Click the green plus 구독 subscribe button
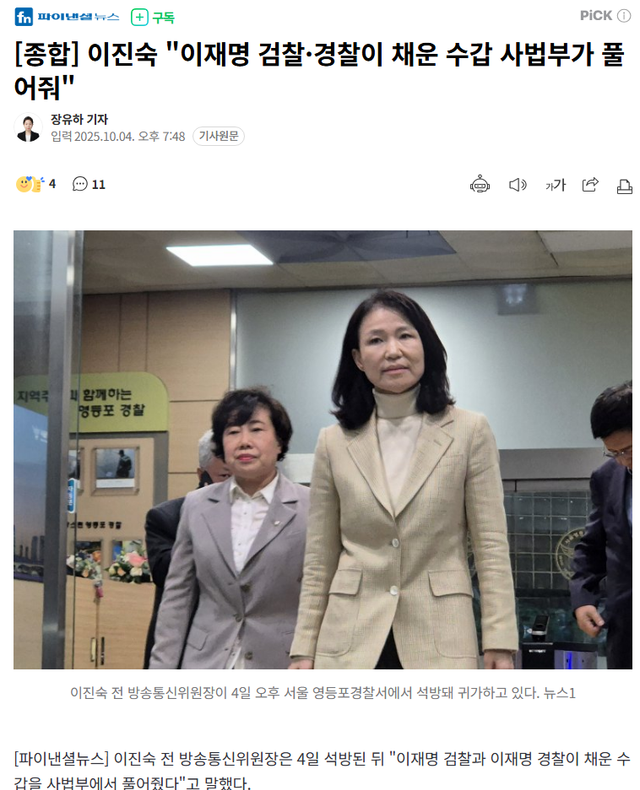 [x=153, y=17]
